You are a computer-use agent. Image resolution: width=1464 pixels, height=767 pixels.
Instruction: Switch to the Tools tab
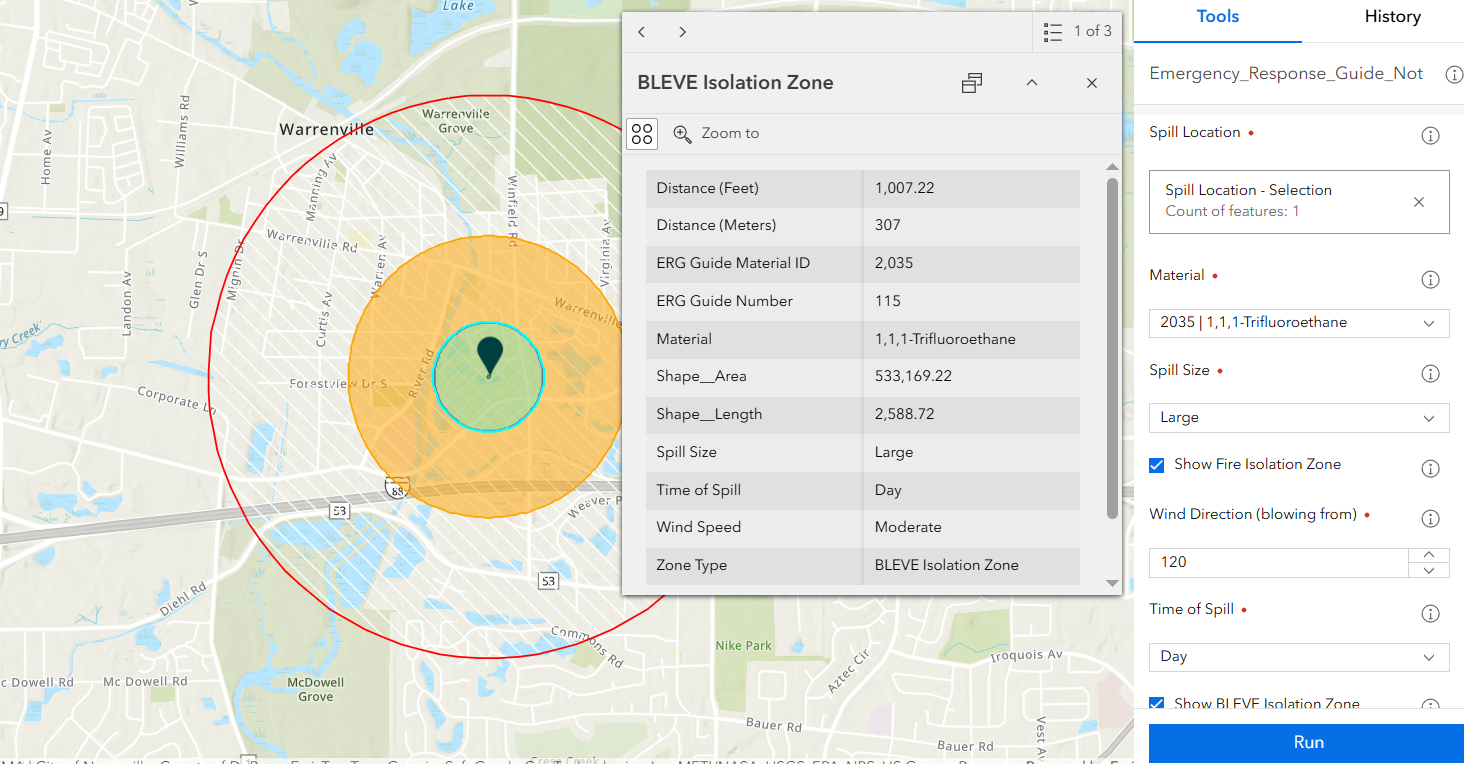(1218, 17)
